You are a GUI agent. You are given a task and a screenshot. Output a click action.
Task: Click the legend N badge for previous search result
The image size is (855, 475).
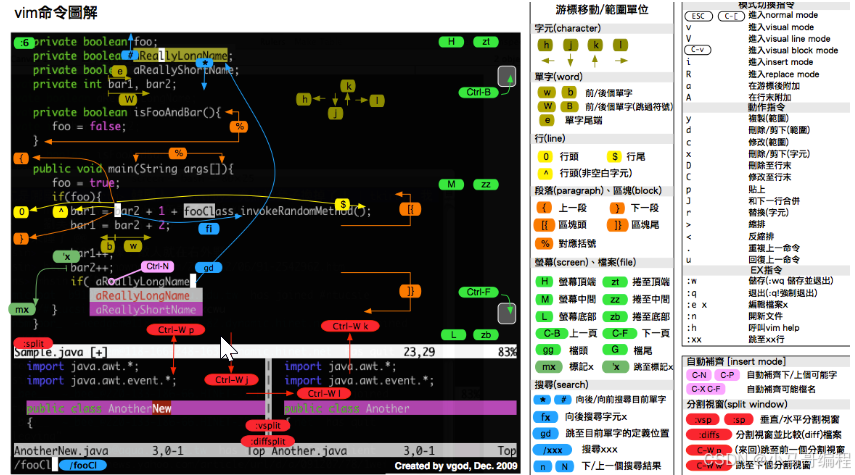(x=564, y=466)
